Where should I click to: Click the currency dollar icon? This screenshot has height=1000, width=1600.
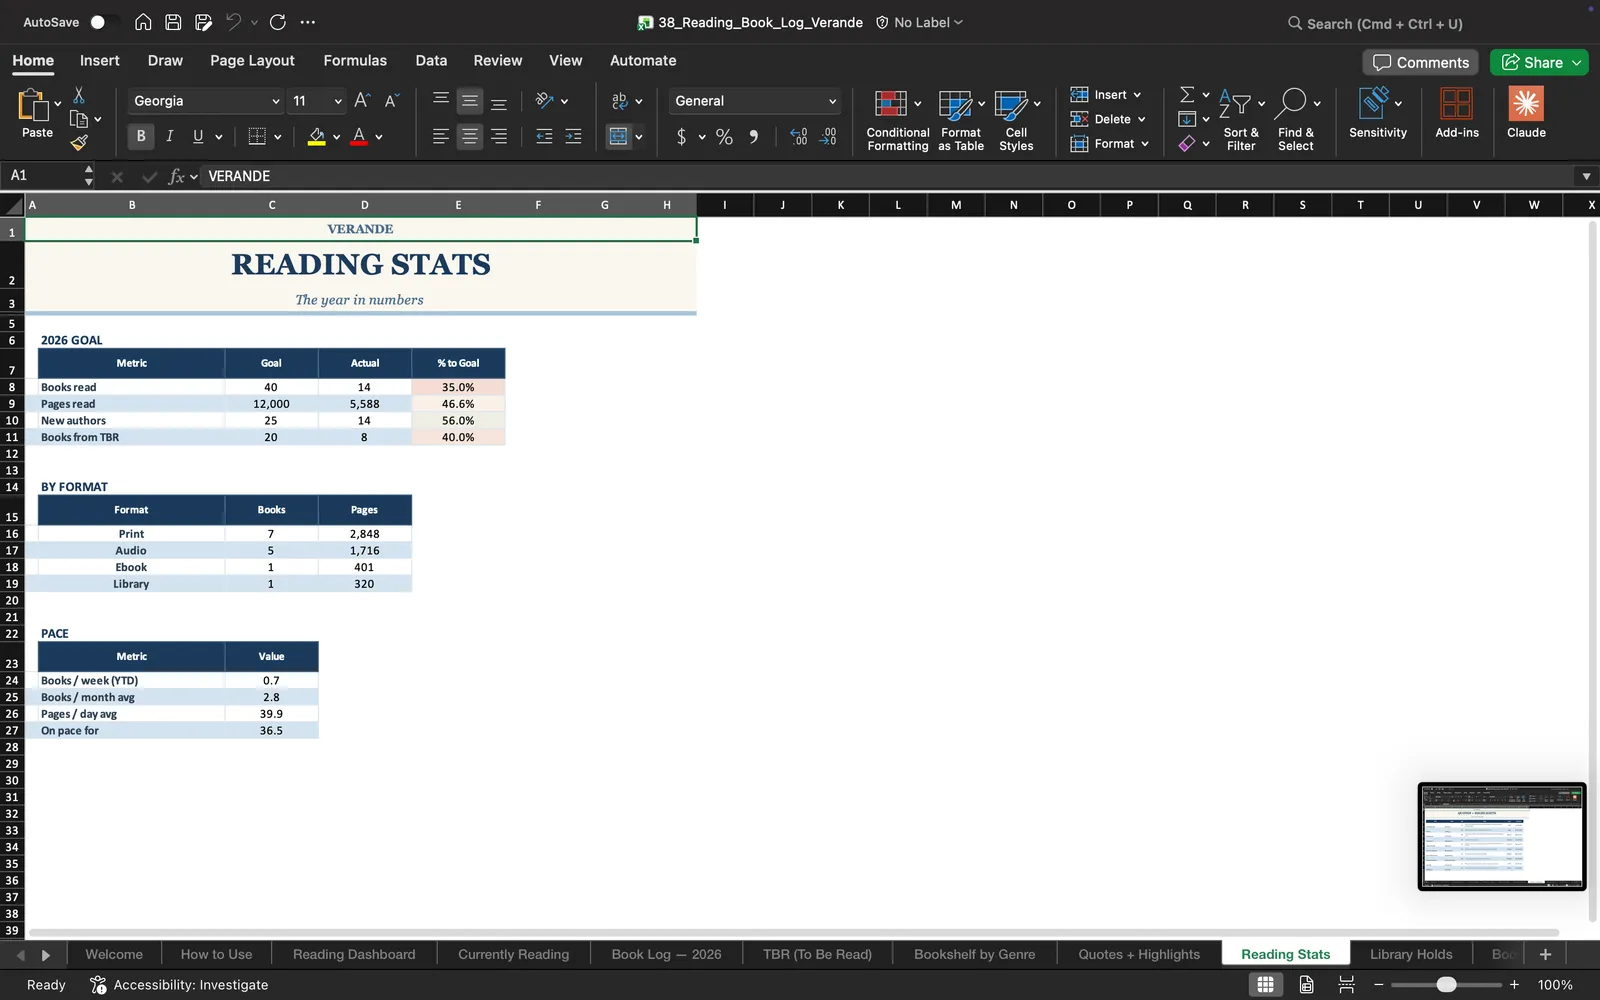coord(681,137)
